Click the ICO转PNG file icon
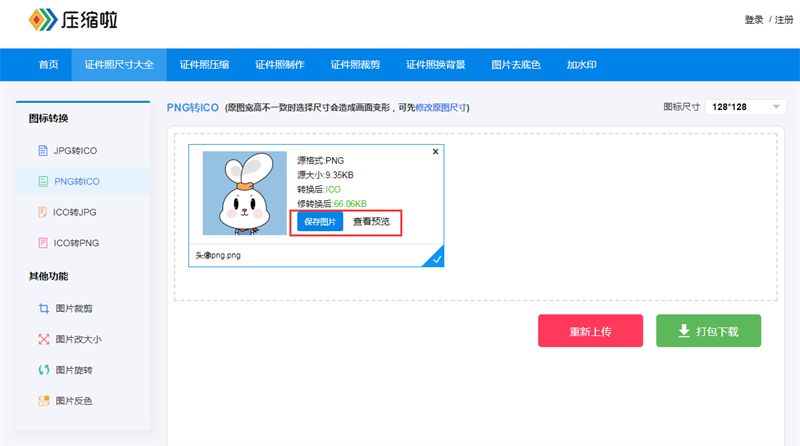This screenshot has width=800, height=446. click(x=43, y=243)
